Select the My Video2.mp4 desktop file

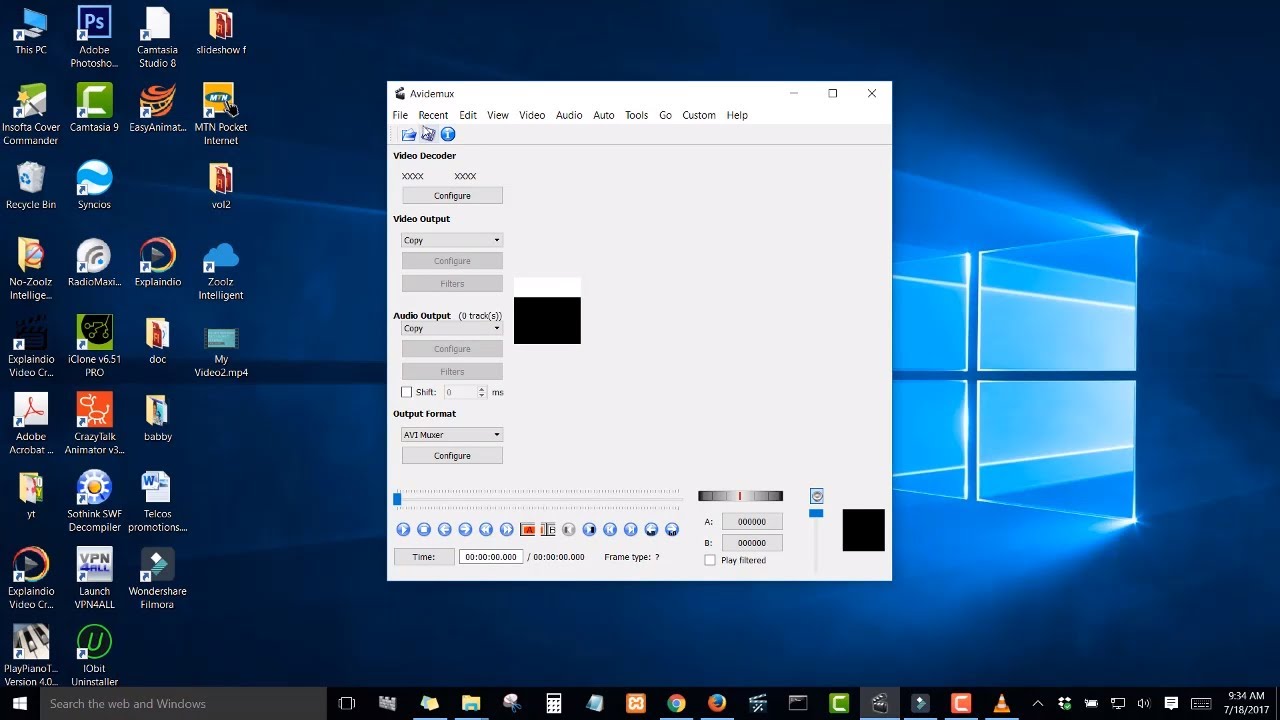(x=221, y=353)
